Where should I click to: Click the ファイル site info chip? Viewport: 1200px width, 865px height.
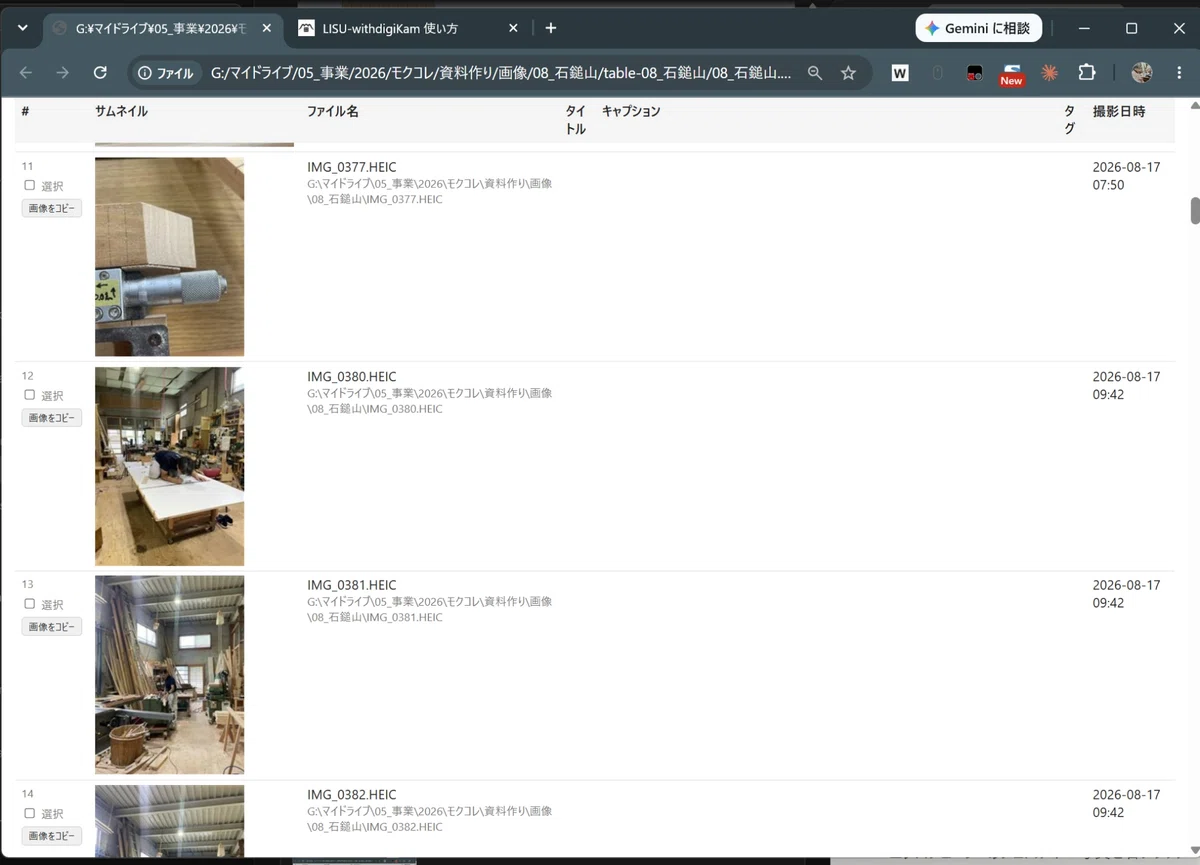pyautogui.click(x=167, y=73)
